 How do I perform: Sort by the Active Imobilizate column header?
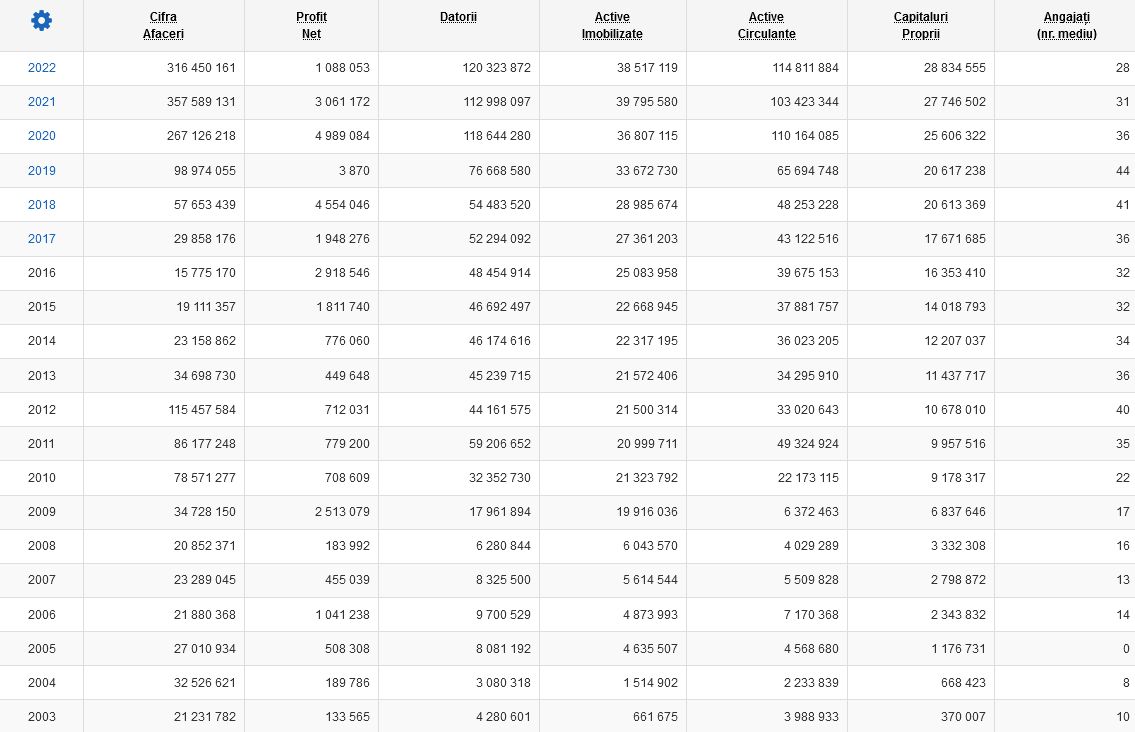coord(612,25)
